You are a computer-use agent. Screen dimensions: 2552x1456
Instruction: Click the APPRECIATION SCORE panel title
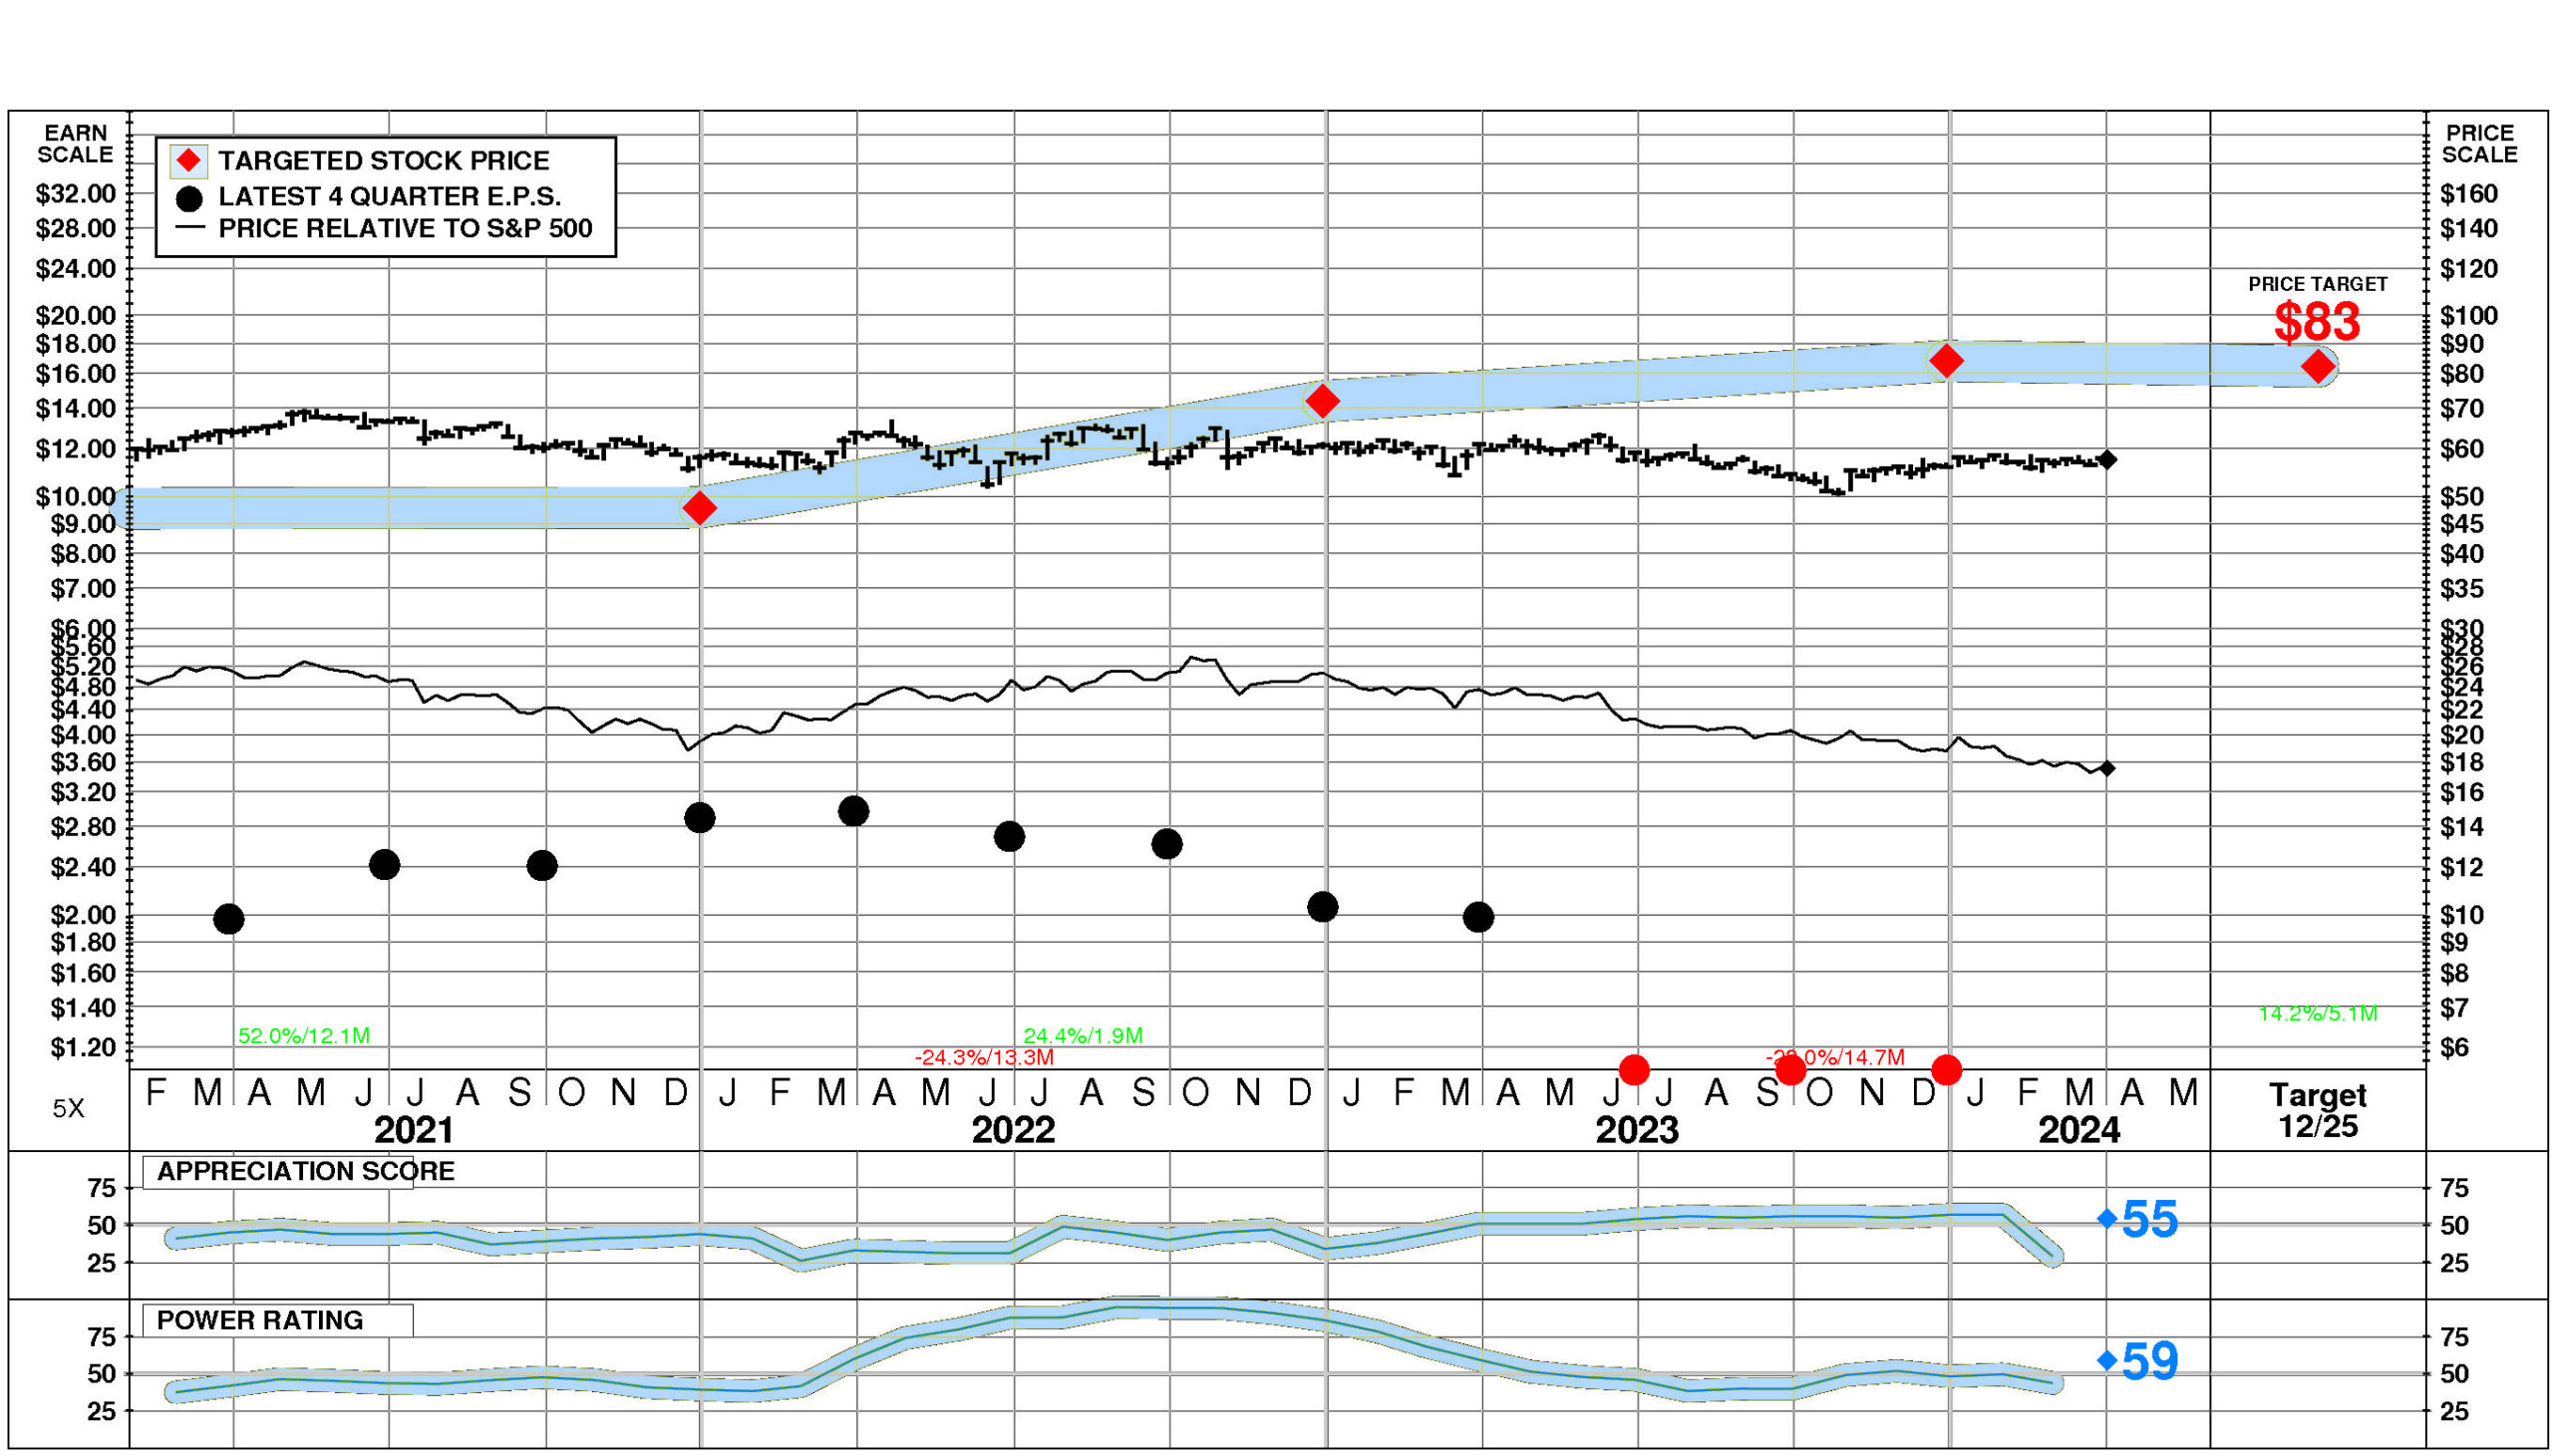[x=305, y=1171]
